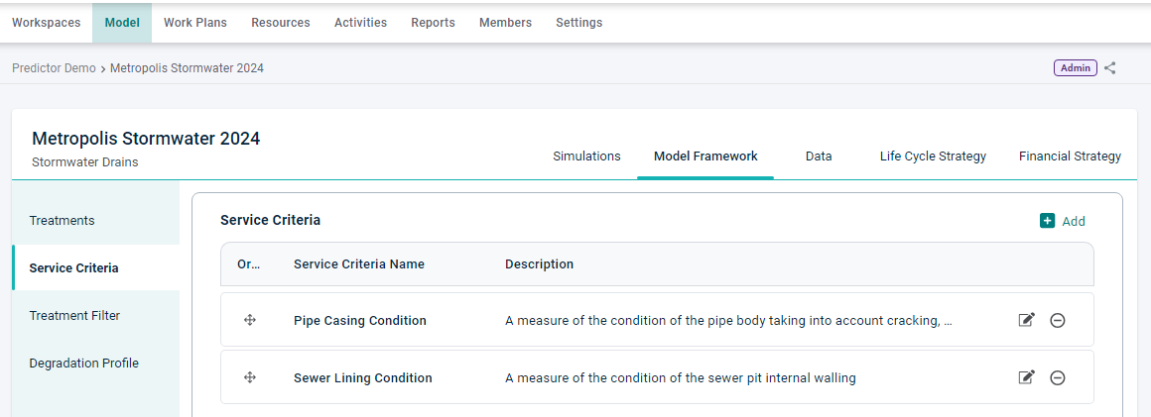Edit the Sewer Lining Condition criteria
This screenshot has height=417, width=1151.
pos(1026,377)
